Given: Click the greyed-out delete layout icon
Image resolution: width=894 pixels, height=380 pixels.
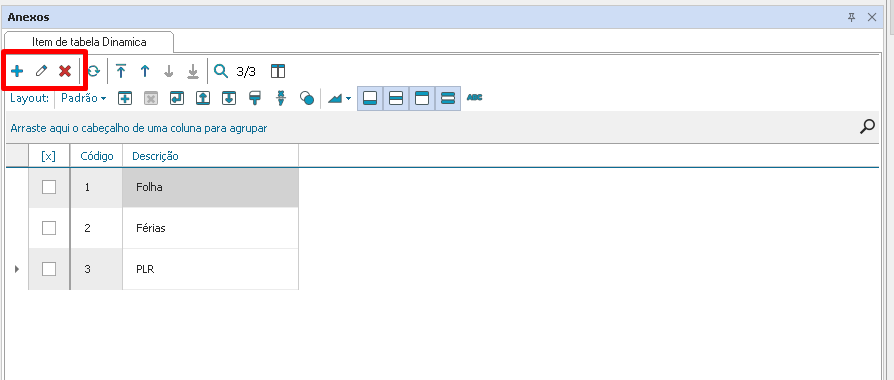Looking at the screenshot, I should [151, 98].
